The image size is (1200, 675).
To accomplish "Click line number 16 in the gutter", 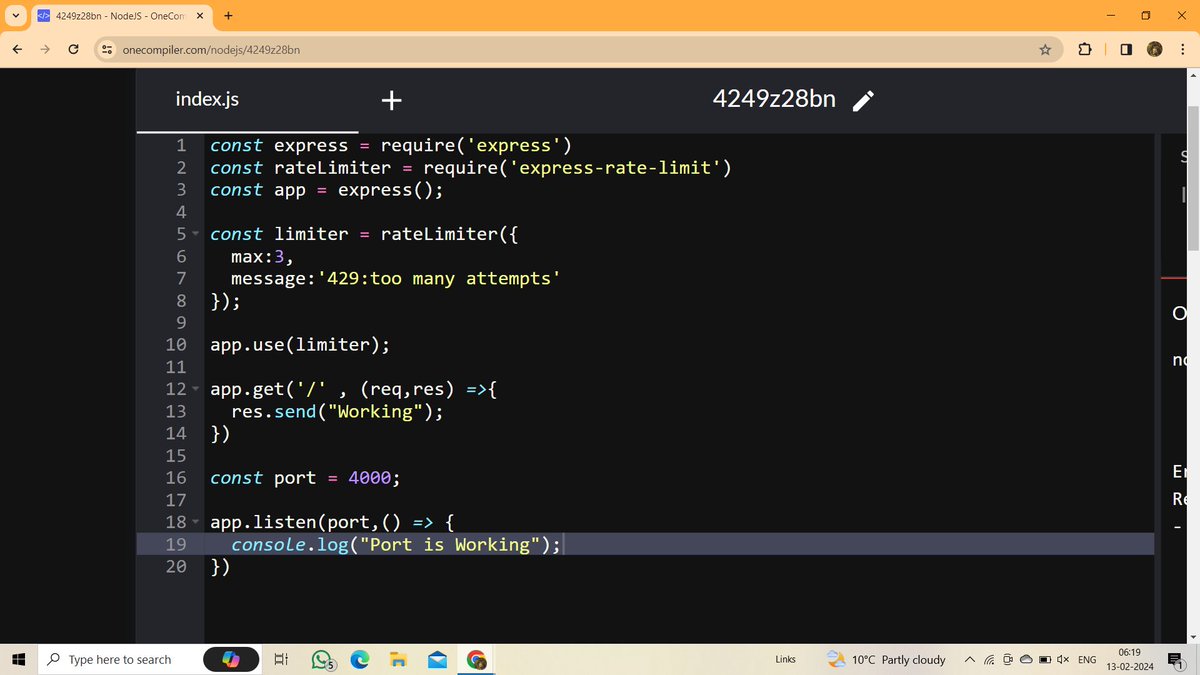I will click(176, 478).
